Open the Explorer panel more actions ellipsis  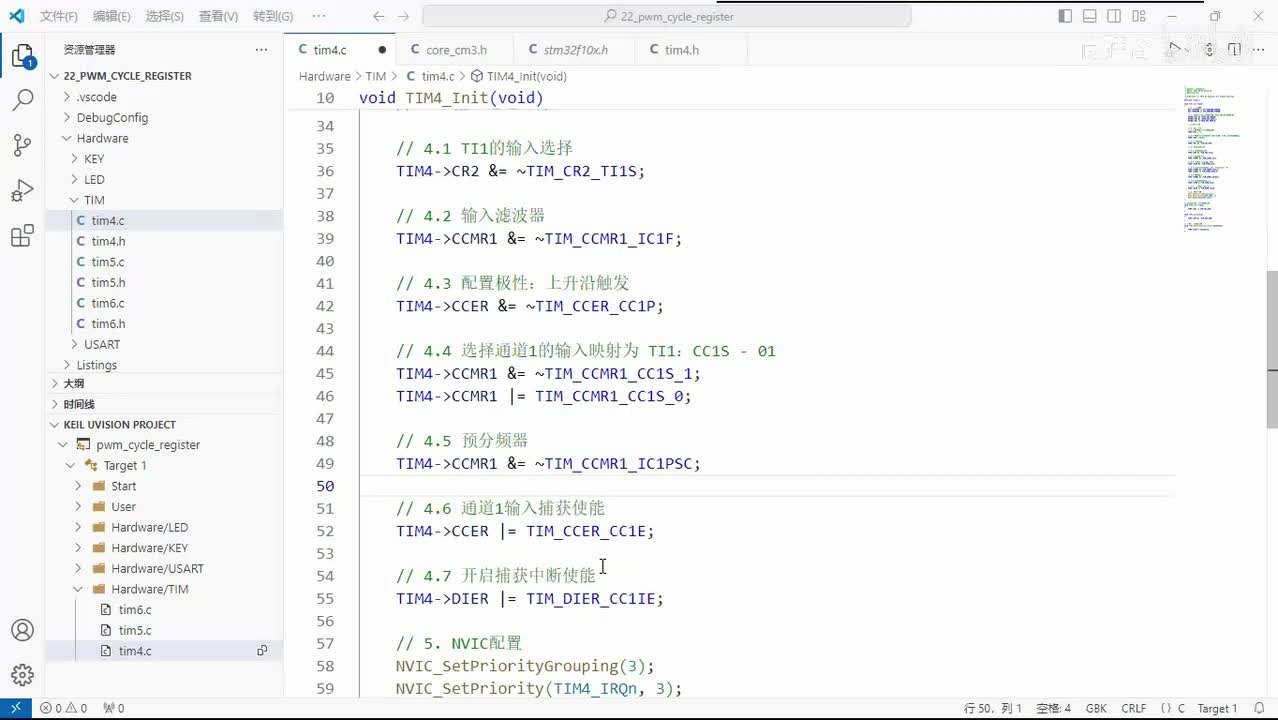click(261, 49)
